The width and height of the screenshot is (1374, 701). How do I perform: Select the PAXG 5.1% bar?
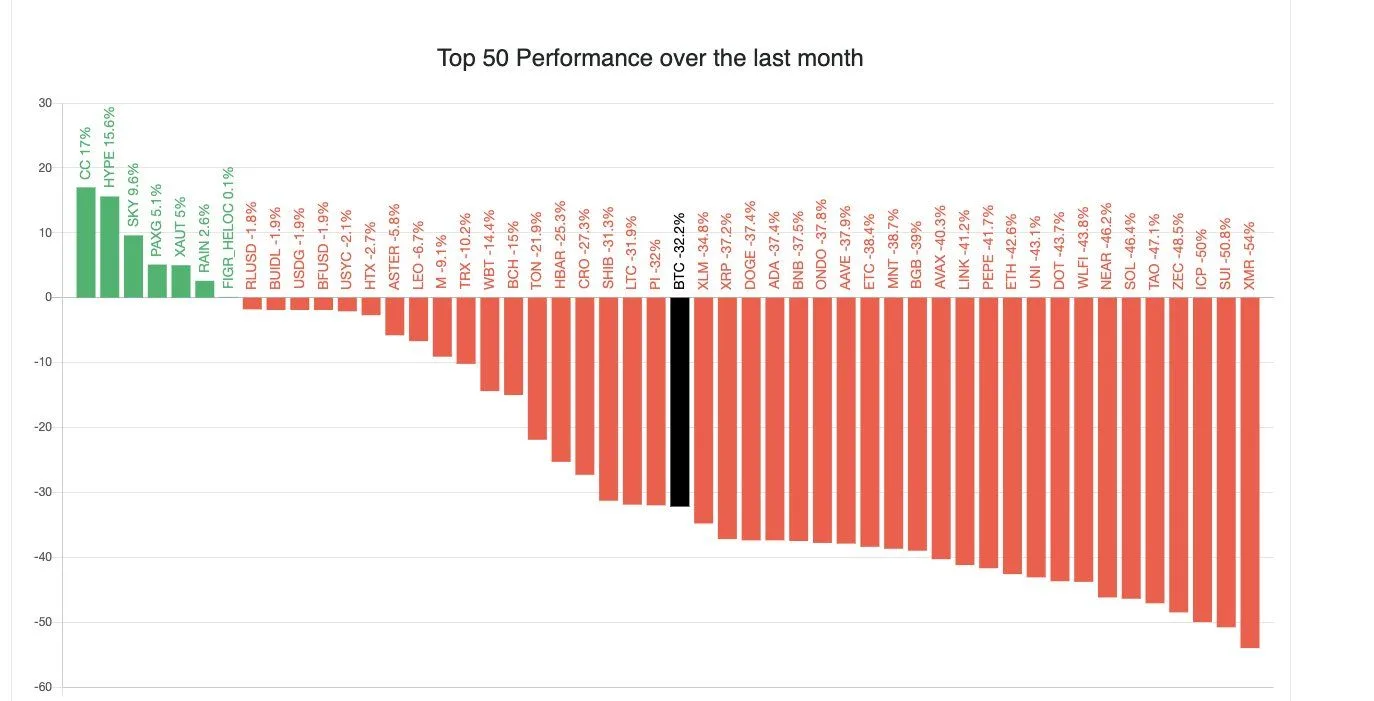pos(157,281)
